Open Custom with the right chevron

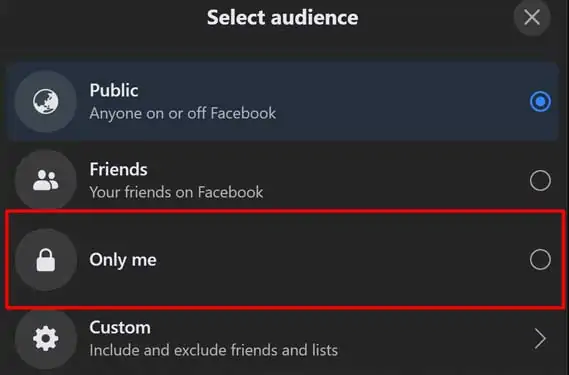(540, 338)
